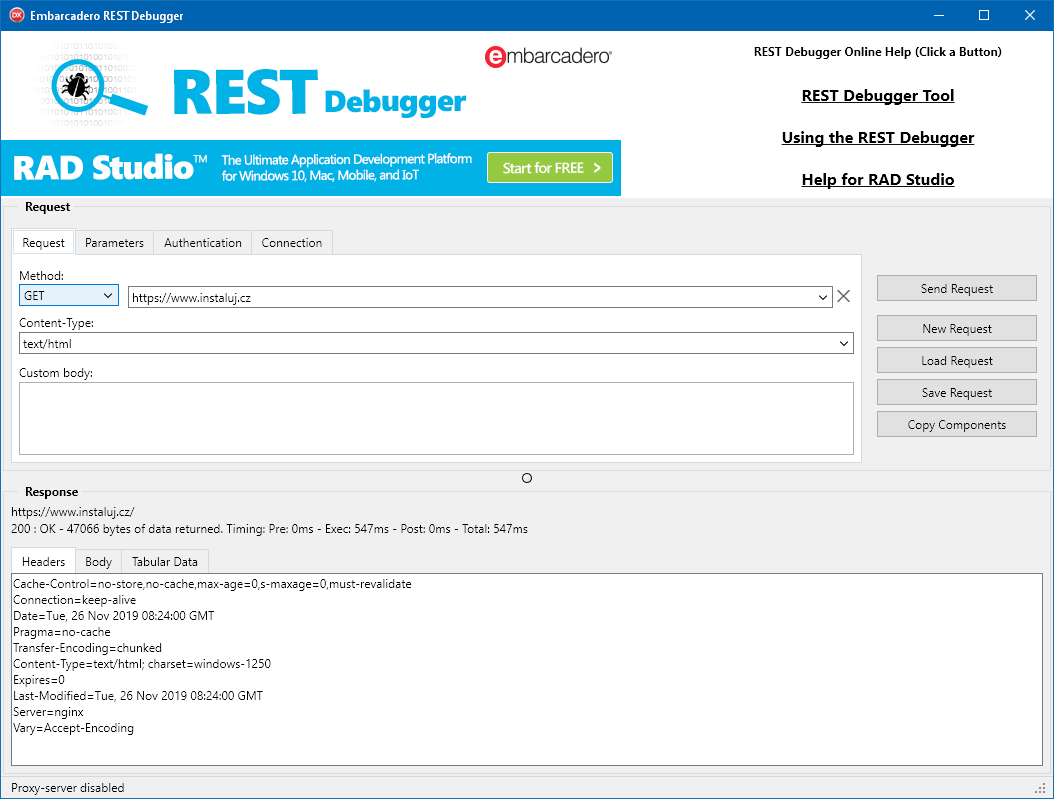Open the Tabular Data tab
This screenshot has width=1054, height=799.
pyautogui.click(x=165, y=562)
